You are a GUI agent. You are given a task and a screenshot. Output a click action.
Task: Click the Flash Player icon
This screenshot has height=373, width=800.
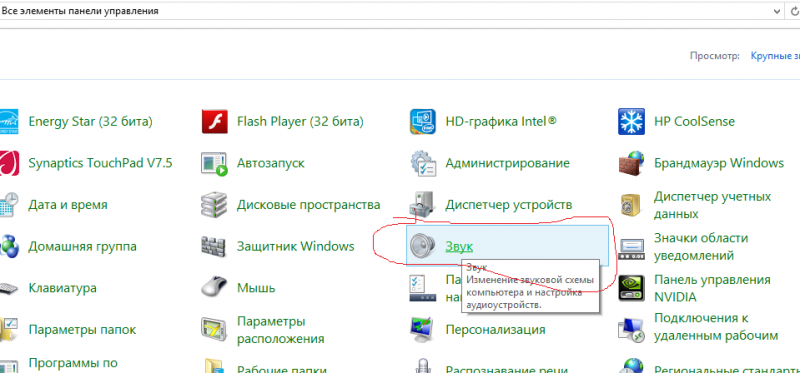coord(214,121)
